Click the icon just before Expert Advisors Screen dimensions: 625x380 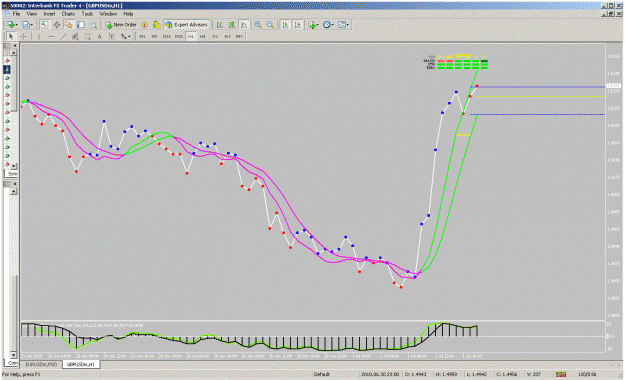(x=157, y=25)
